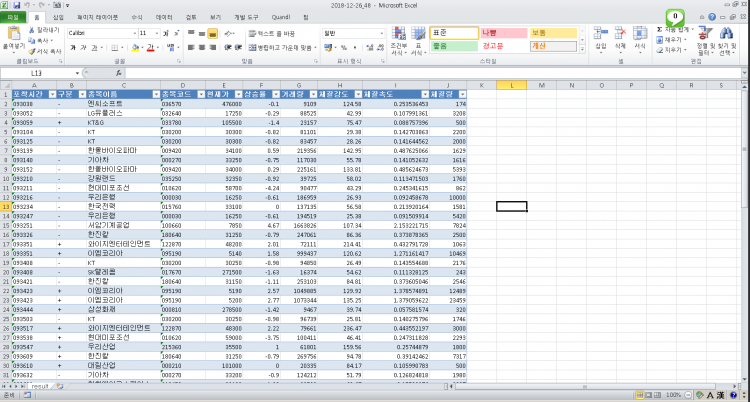Toggle Wrap Text (텍스트 줄 바꿈)
Viewport: 750px width, 402px height.
pos(268,33)
